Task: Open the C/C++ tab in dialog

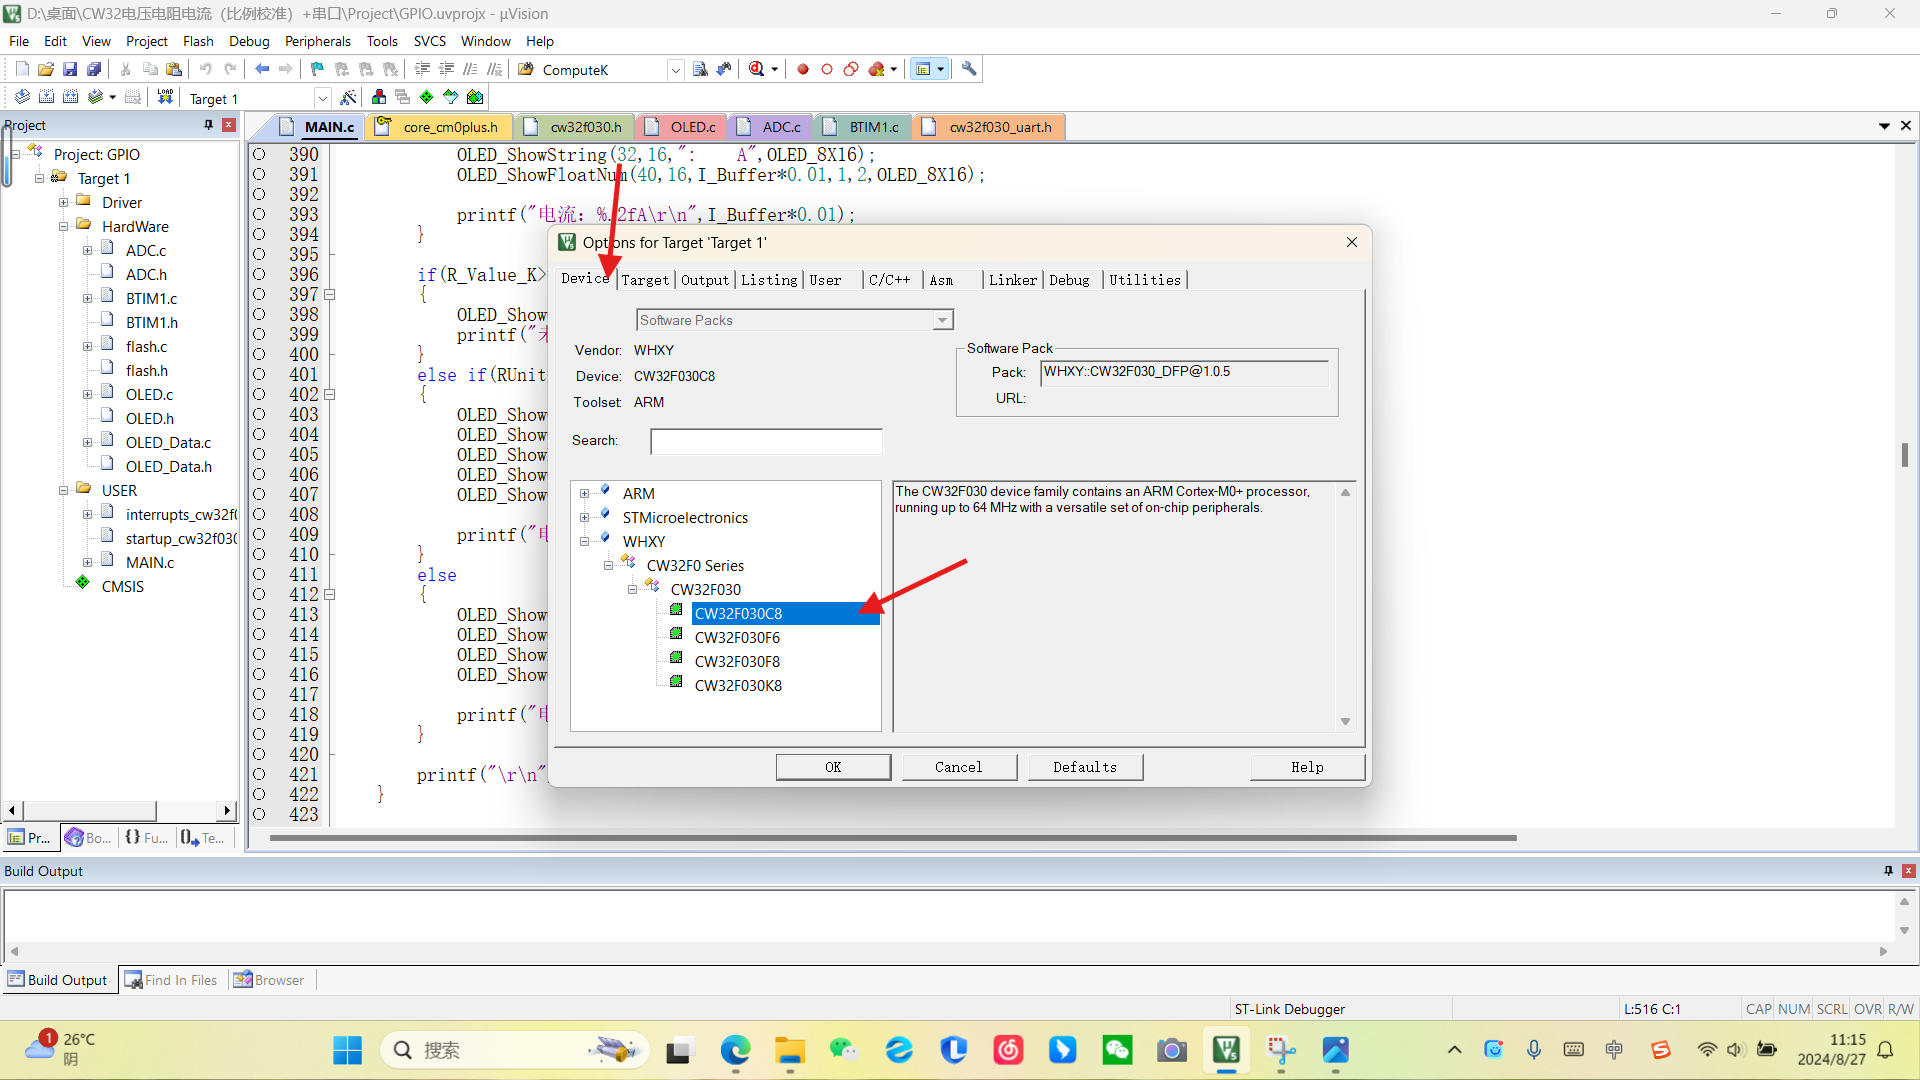Action: (890, 280)
